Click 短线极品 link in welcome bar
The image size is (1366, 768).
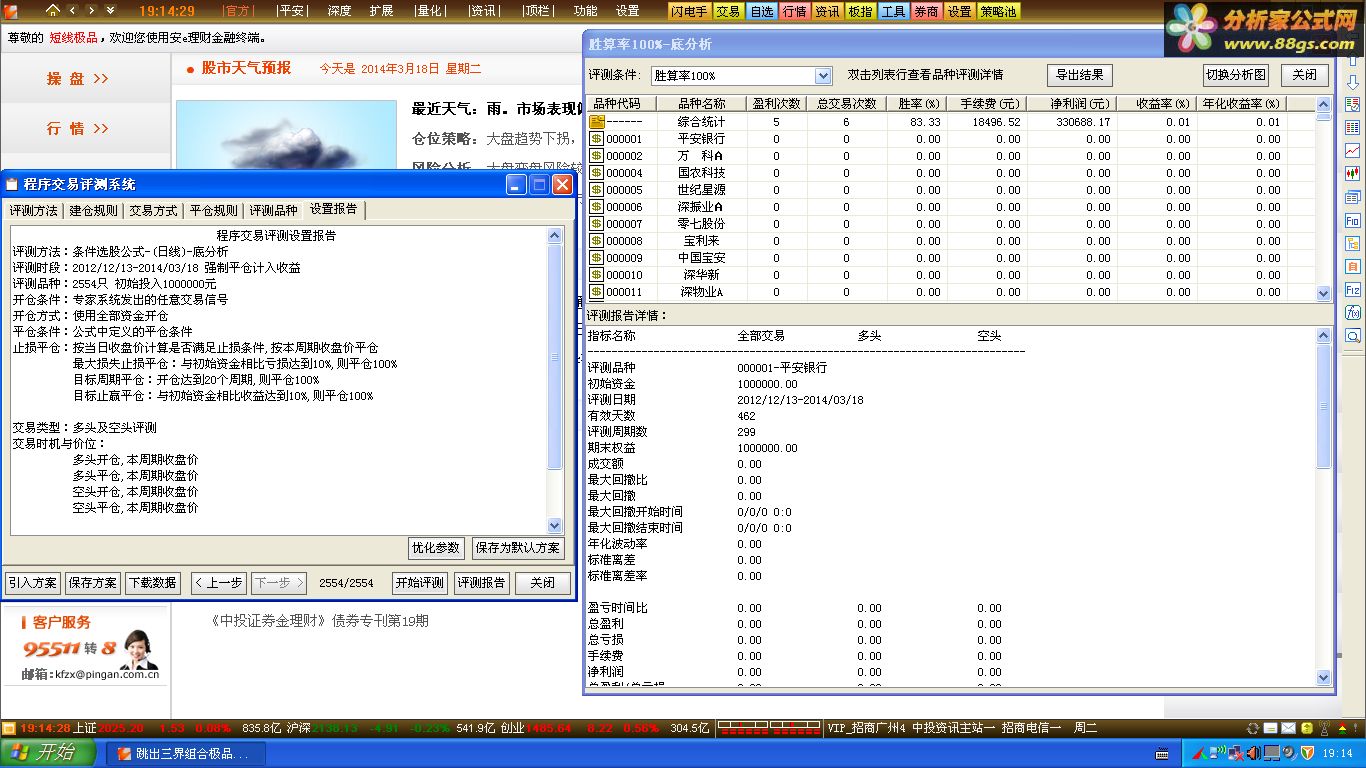point(74,37)
